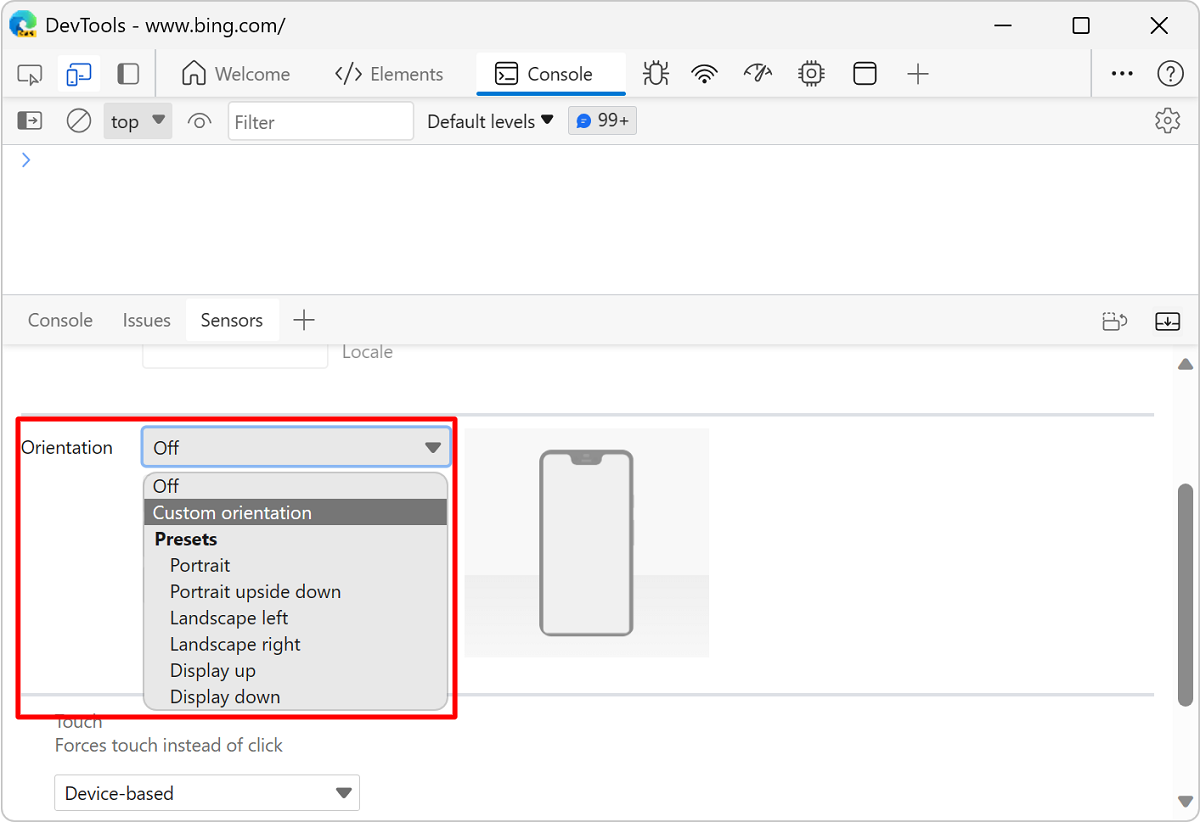1200x822 pixels.
Task: Toggle the console sidebar icon
Action: [x=30, y=121]
